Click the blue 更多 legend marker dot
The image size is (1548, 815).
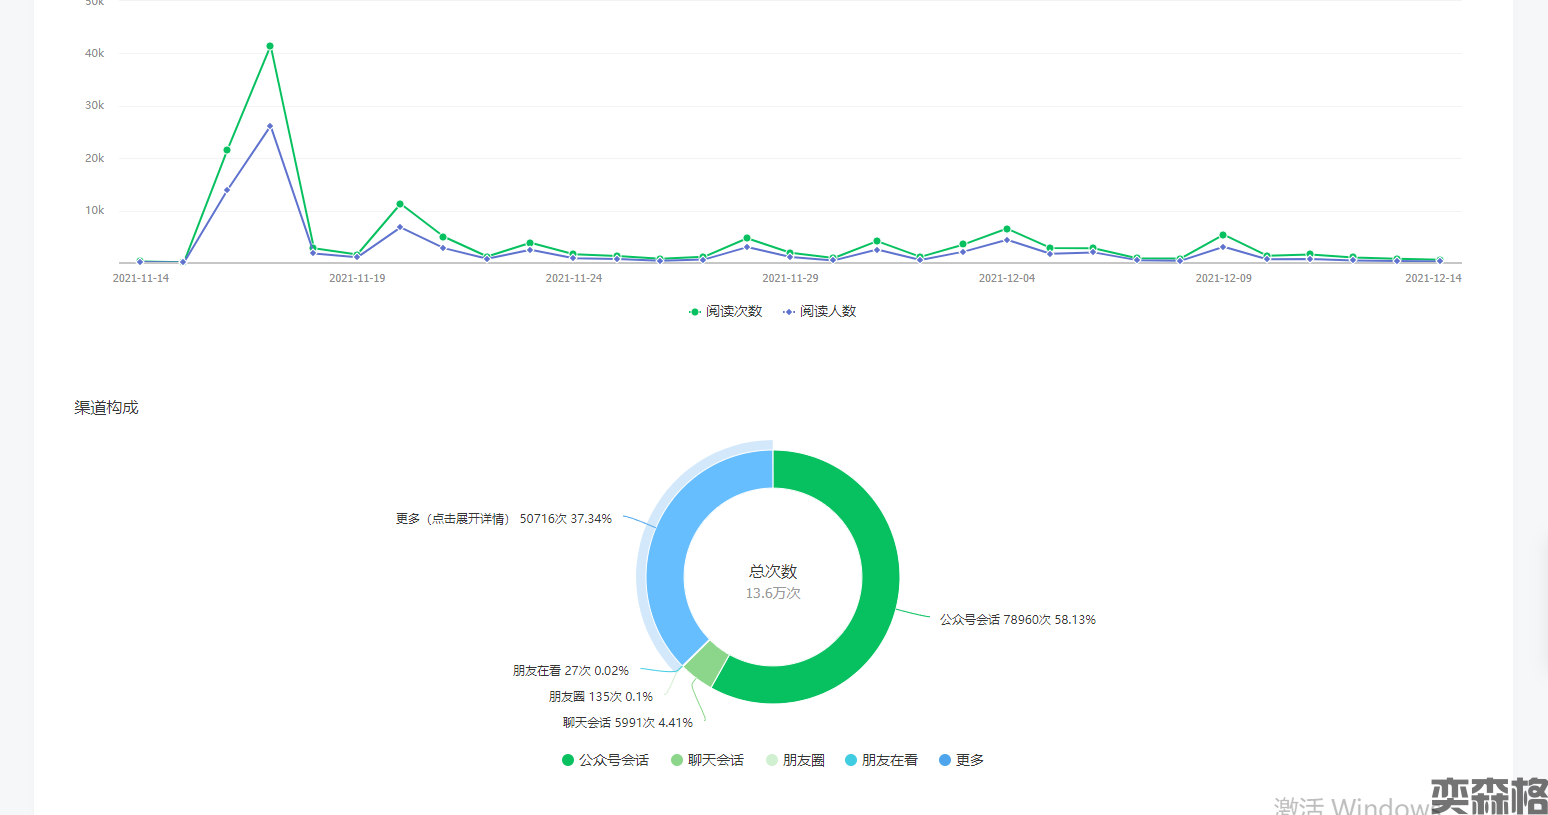[x=945, y=760]
